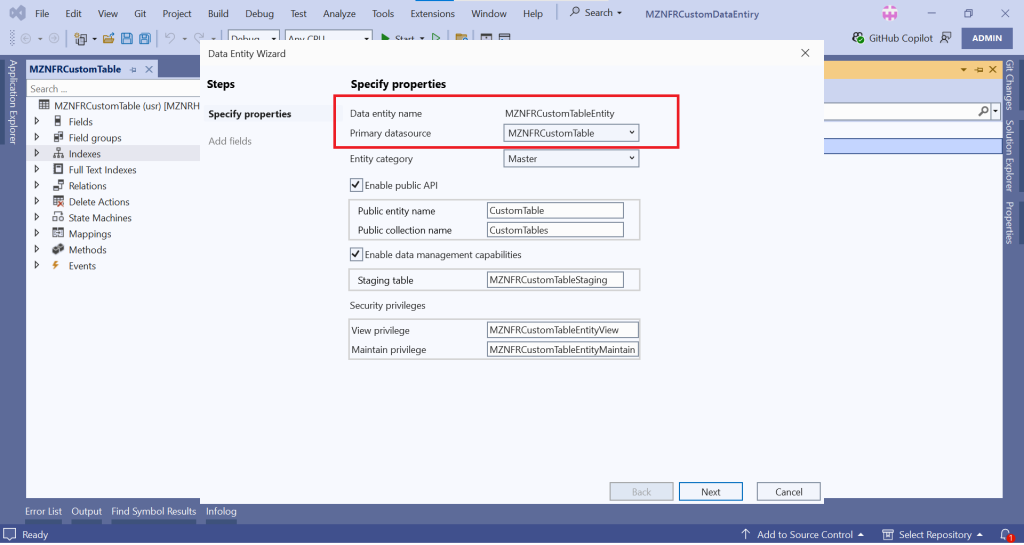
Task: Click the green Start debugging button
Action: (385, 39)
